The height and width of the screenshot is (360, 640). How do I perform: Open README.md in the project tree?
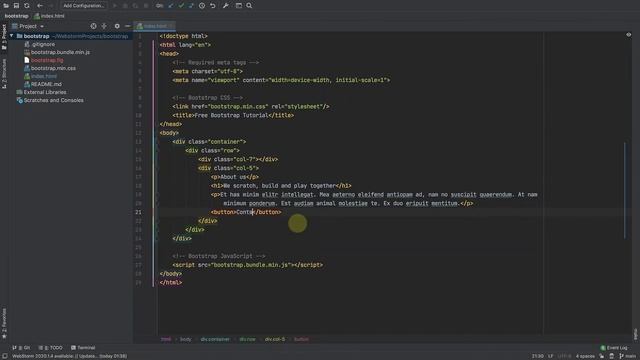click(x=43, y=84)
